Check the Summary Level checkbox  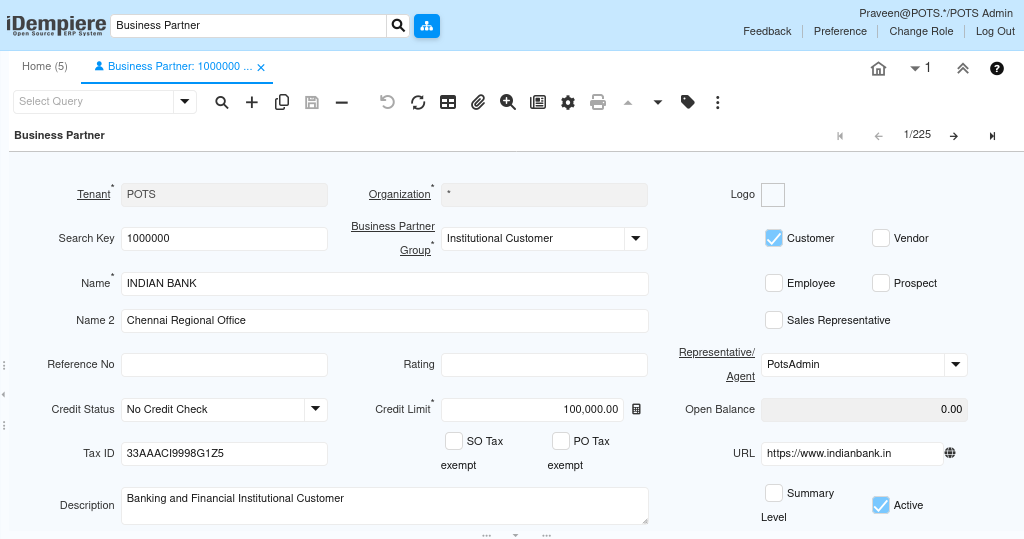pyautogui.click(x=774, y=493)
